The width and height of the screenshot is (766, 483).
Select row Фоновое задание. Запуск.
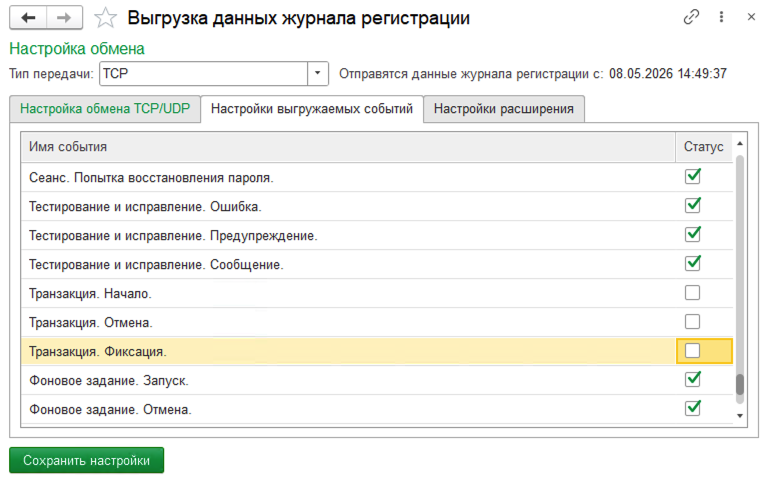pos(377,380)
